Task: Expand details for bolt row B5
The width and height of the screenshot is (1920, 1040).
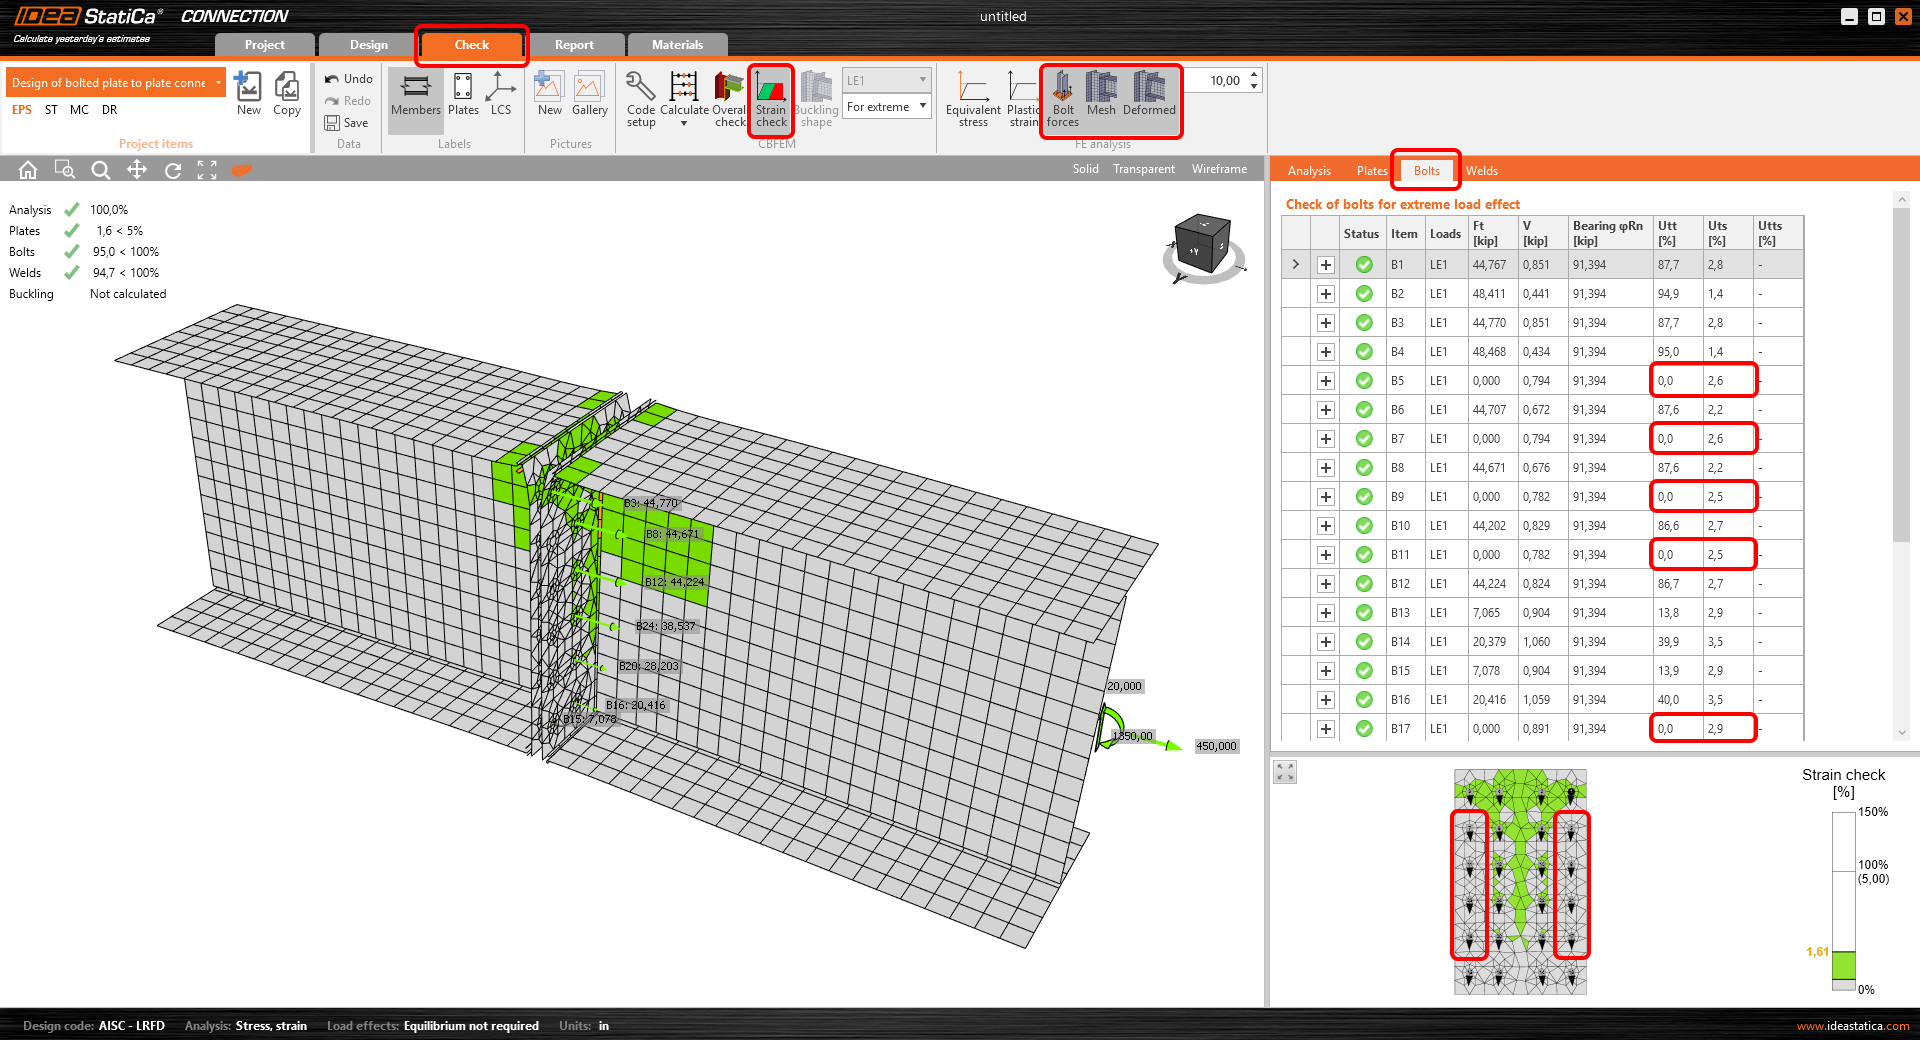Action: (1326, 380)
